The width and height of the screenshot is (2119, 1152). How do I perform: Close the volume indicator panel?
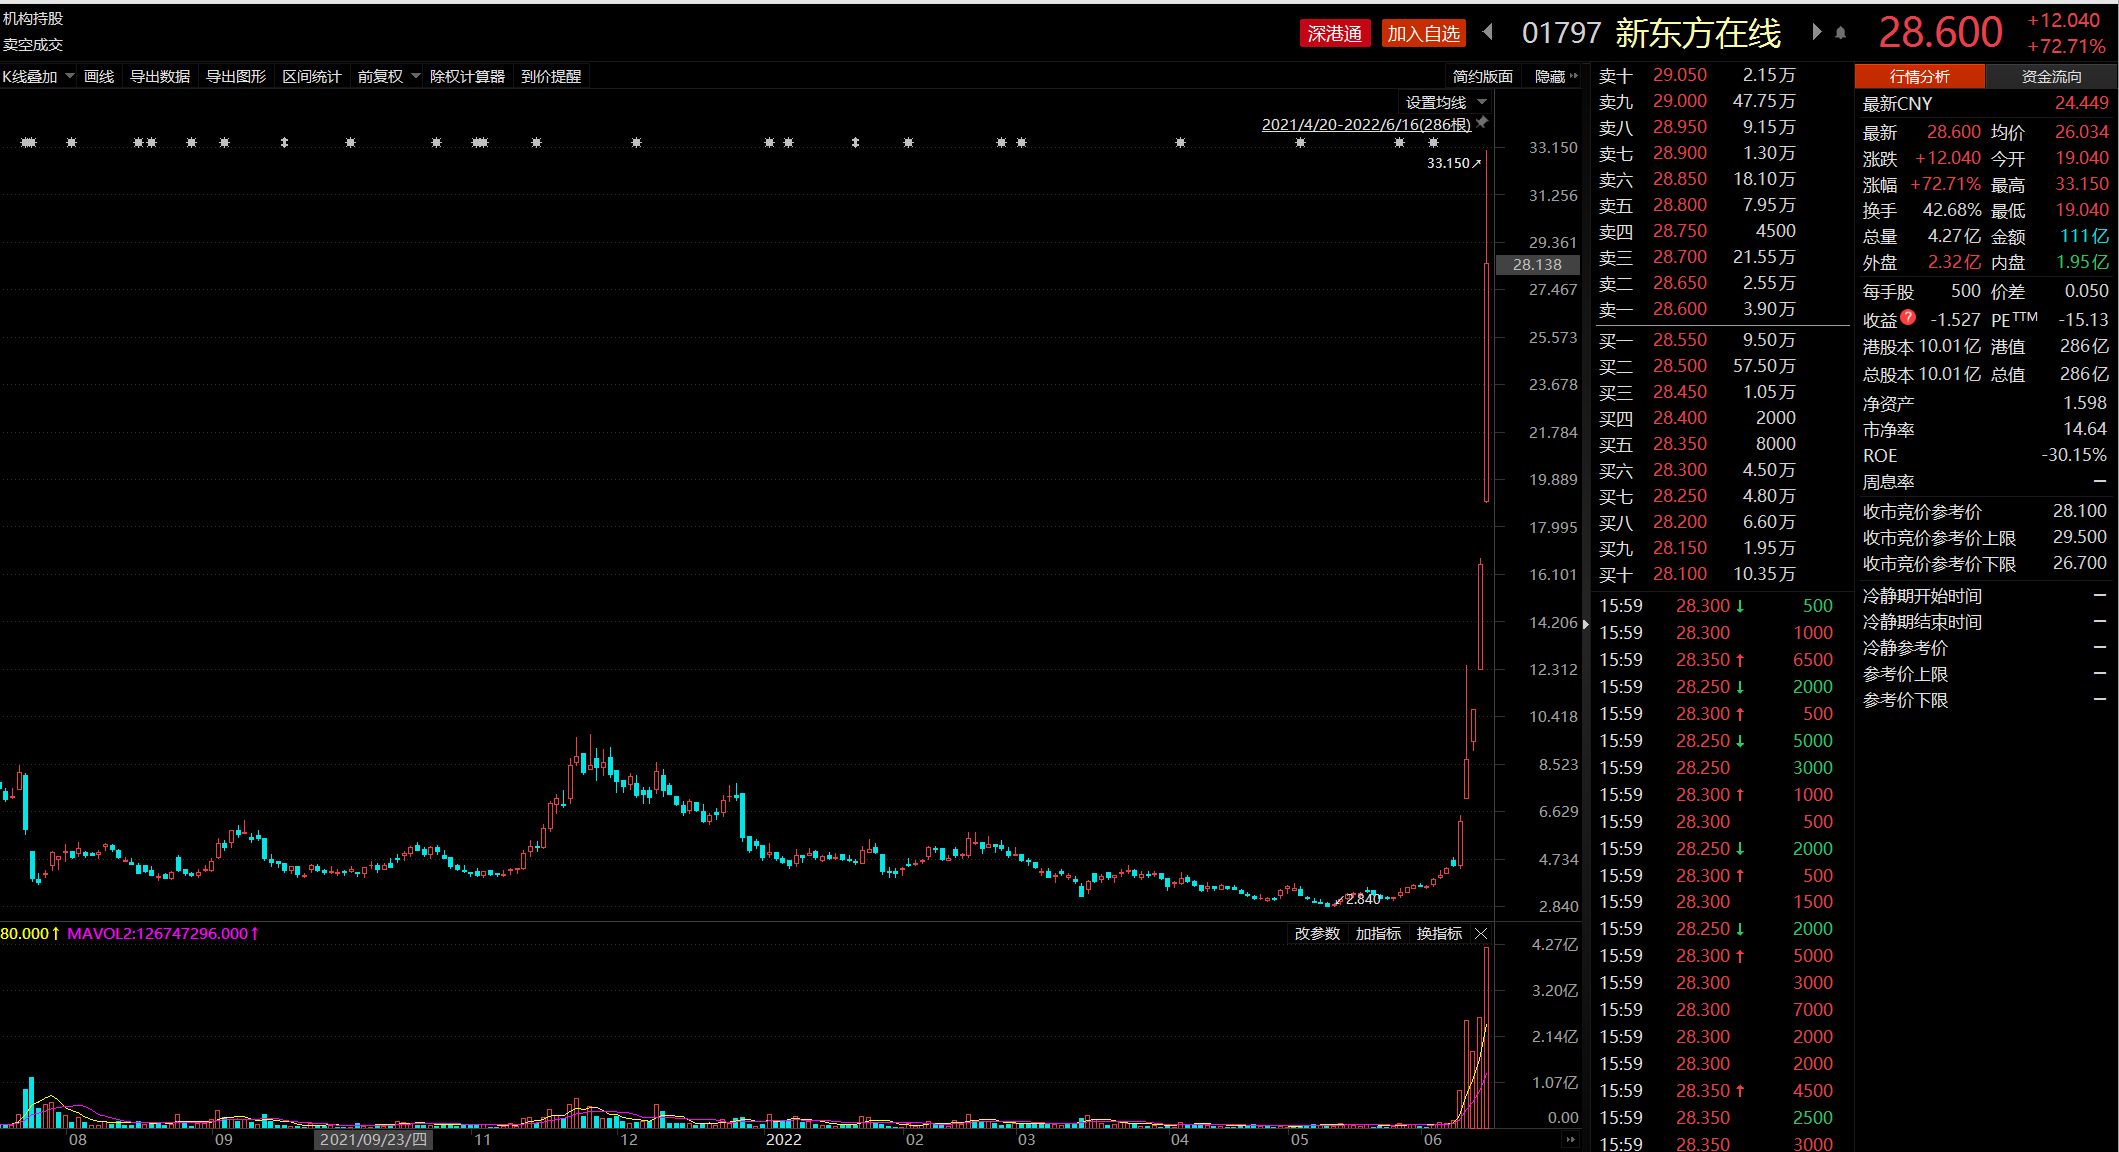pyautogui.click(x=1481, y=934)
